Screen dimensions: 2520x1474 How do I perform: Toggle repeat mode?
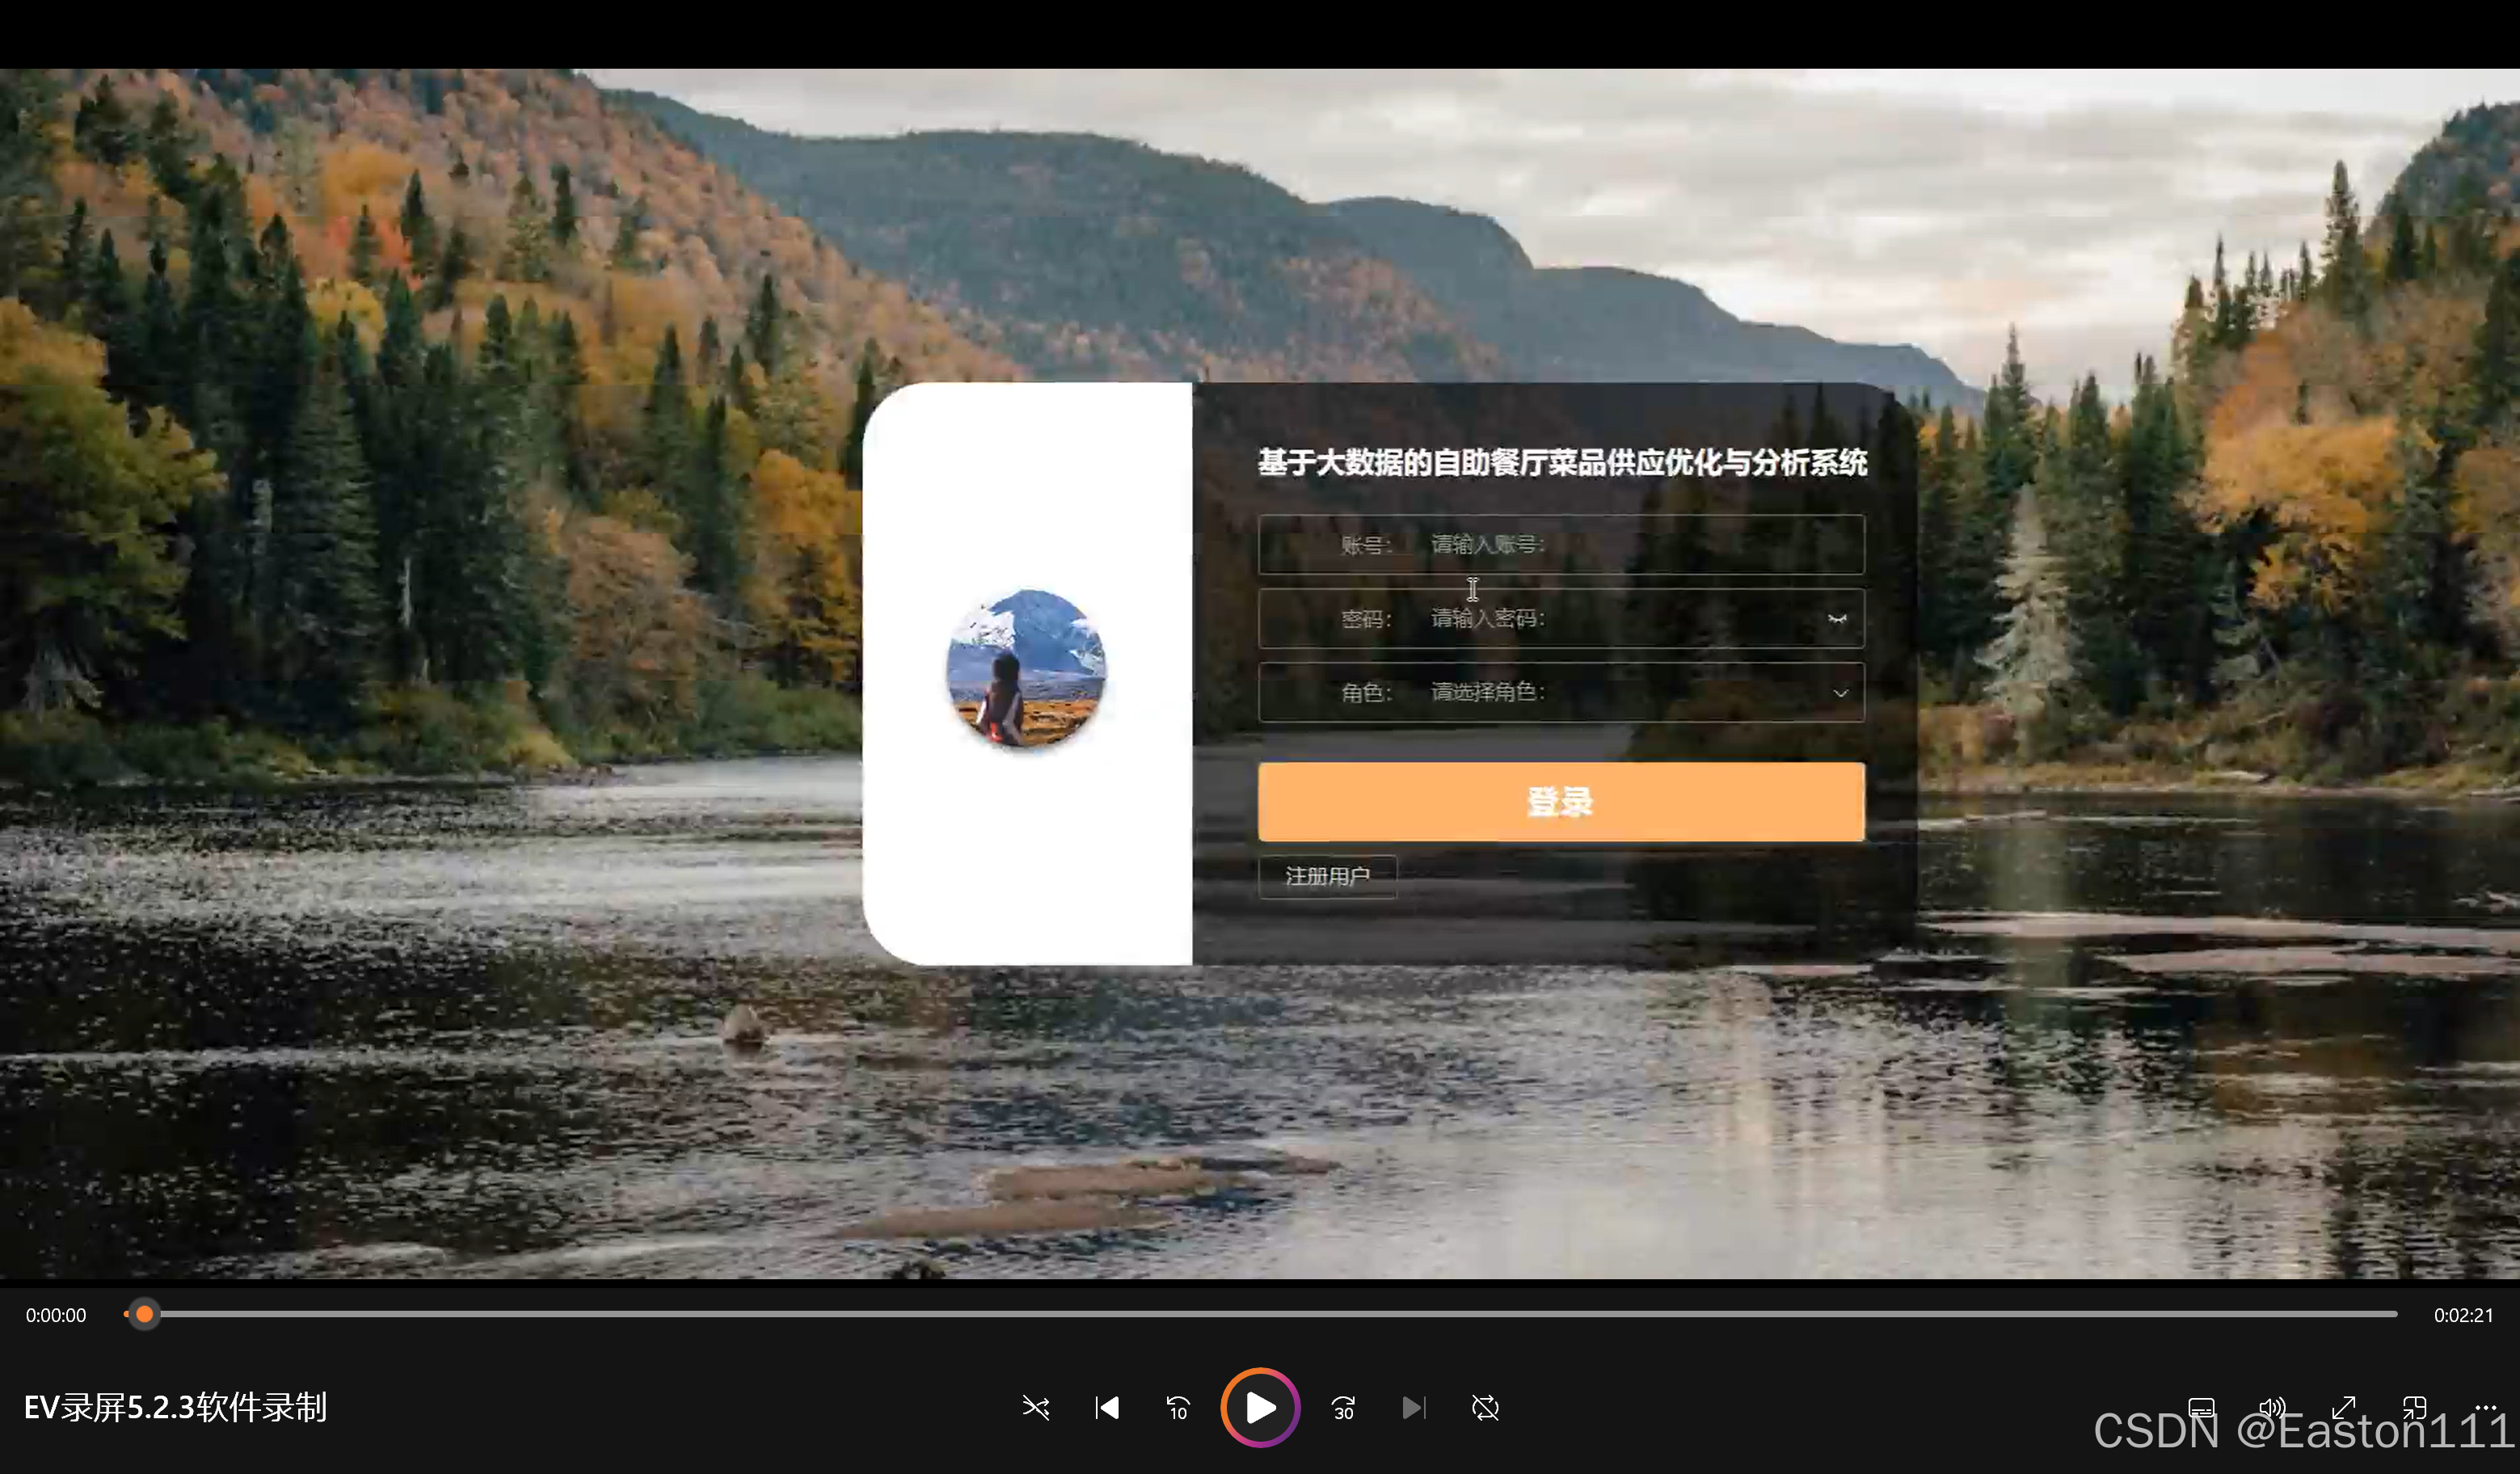(x=1486, y=1408)
